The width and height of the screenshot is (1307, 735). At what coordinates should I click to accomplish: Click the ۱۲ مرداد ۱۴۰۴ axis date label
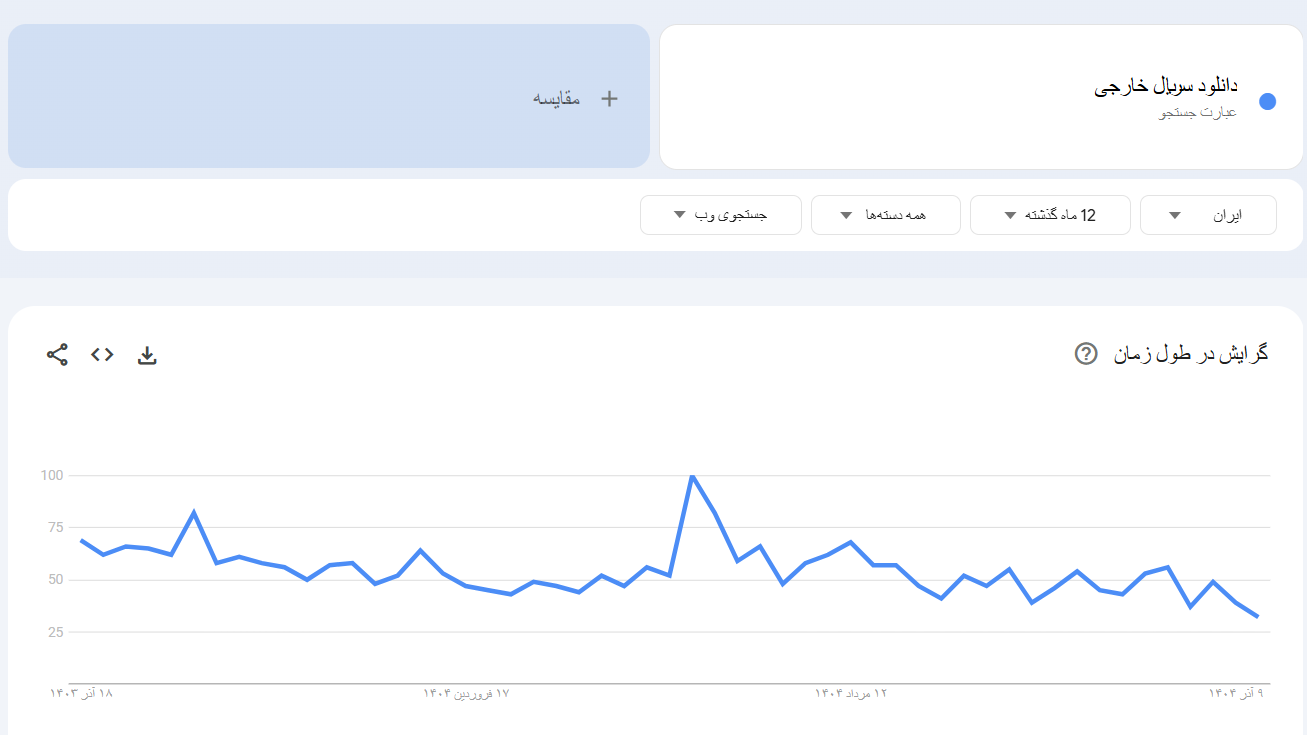click(x=851, y=692)
